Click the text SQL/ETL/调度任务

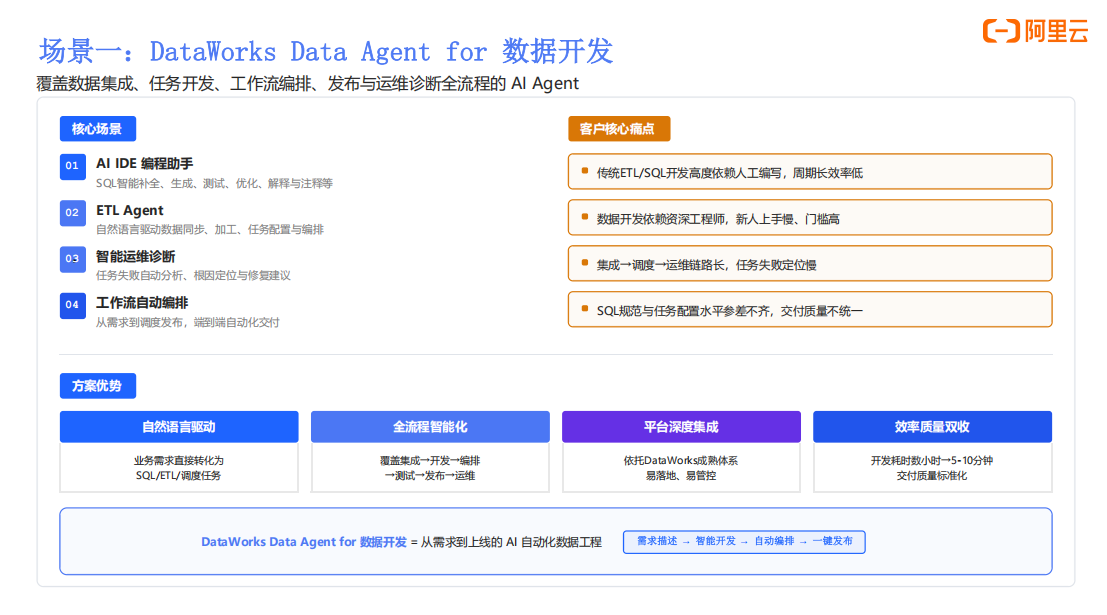[x=179, y=476]
